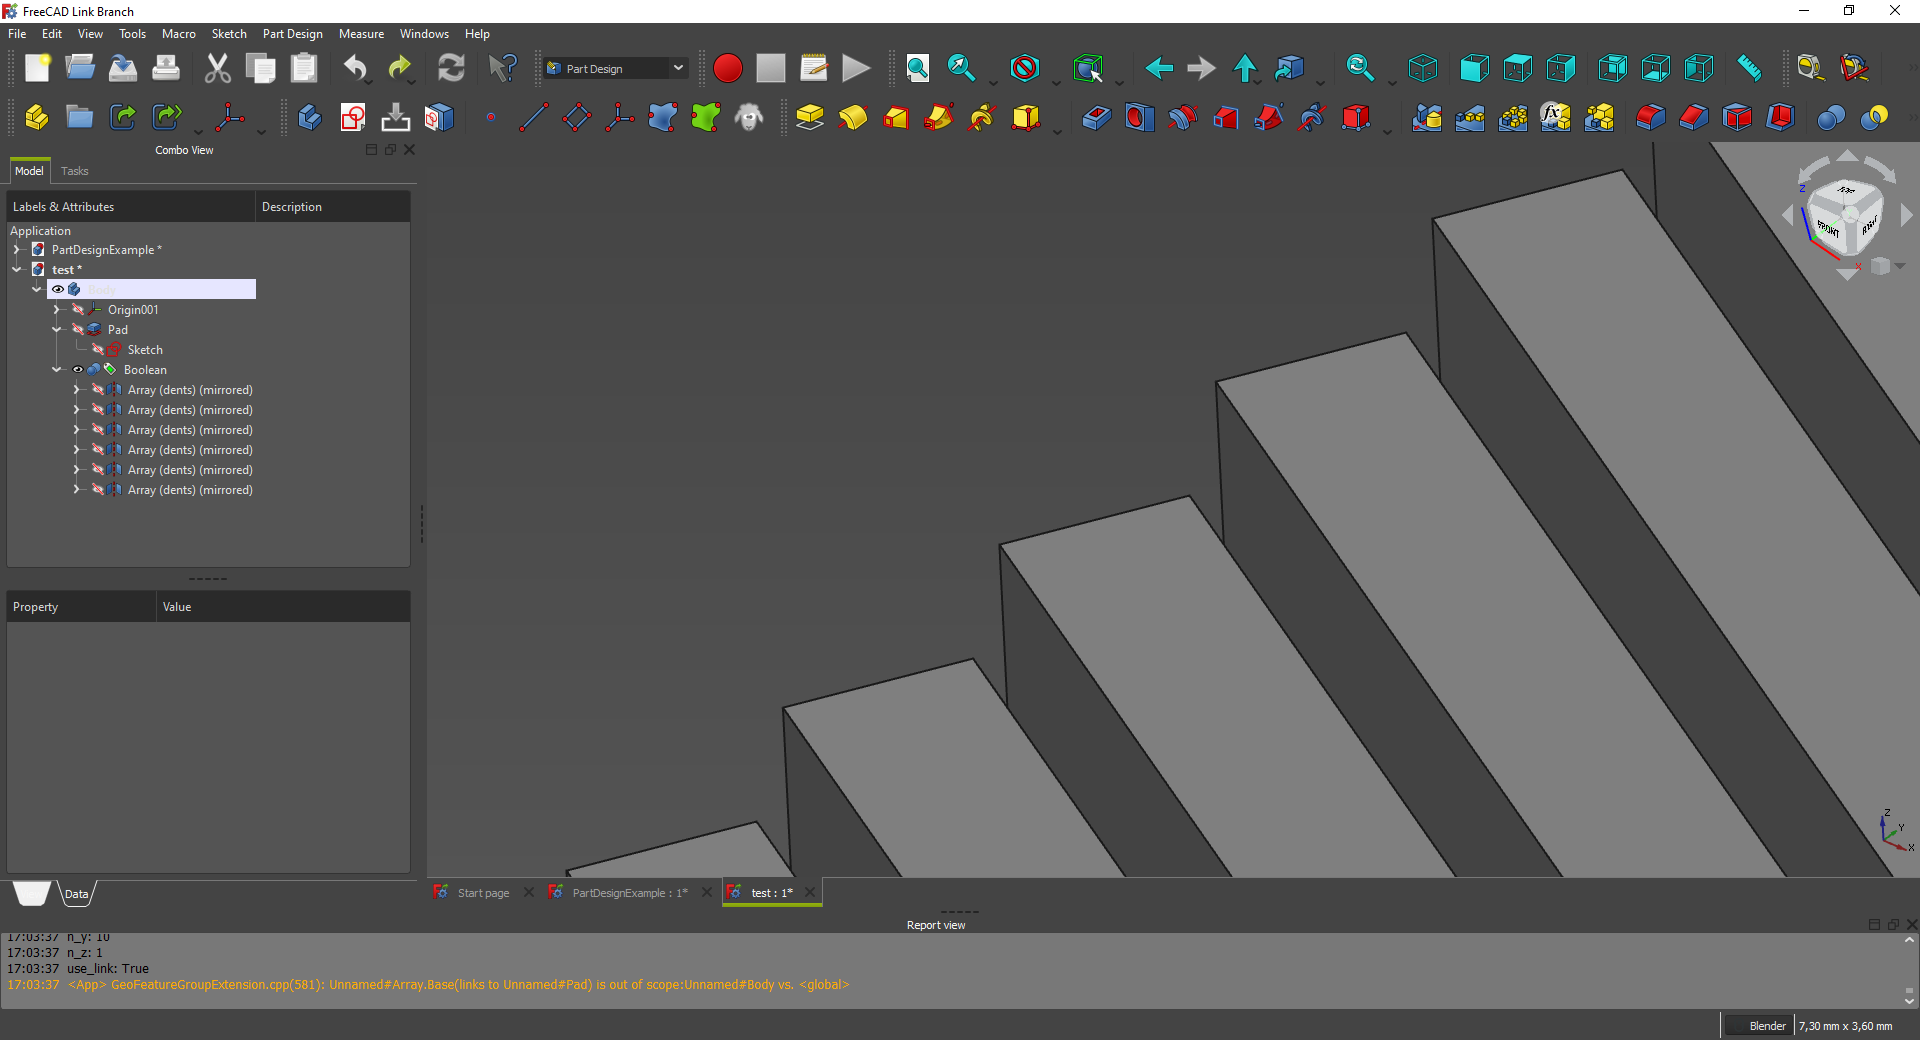Viewport: 1920px width, 1040px height.
Task: Switch to the Tasks panel
Action: point(74,170)
